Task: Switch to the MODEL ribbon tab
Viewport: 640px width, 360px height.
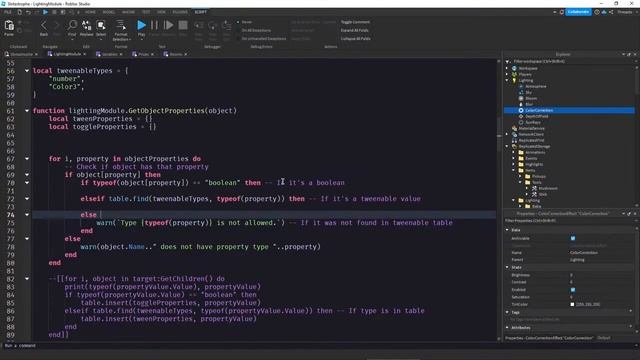Action: pos(109,12)
